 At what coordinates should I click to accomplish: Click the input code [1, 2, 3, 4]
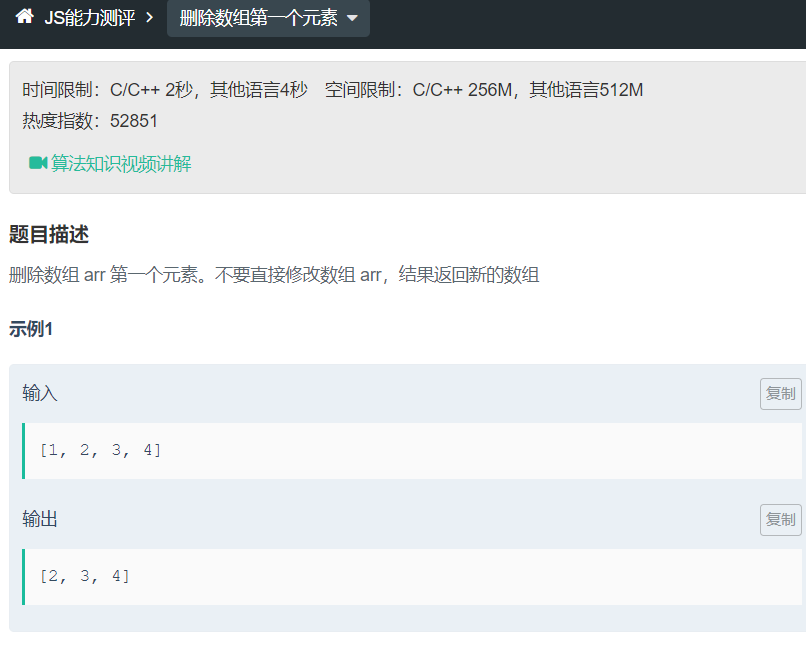[101, 450]
